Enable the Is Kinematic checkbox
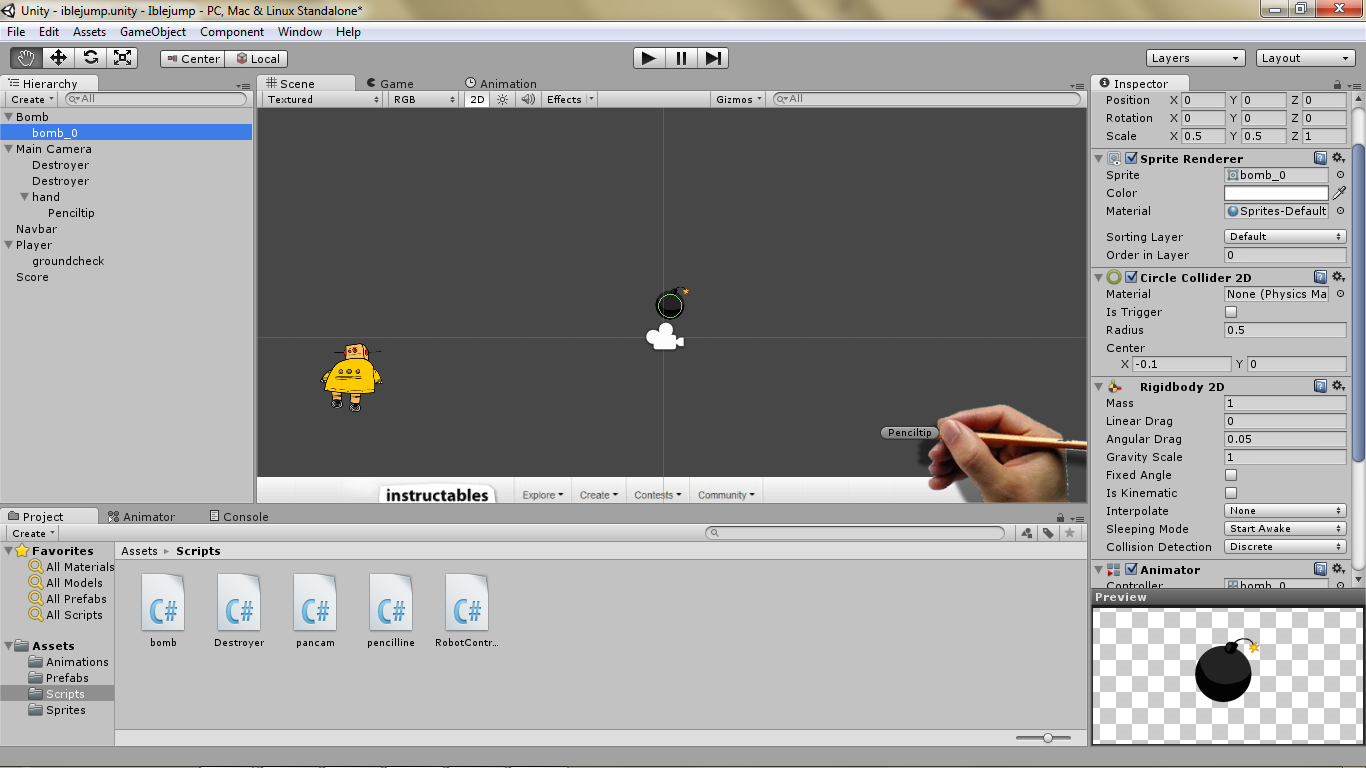This screenshot has height=768, width=1366. click(1231, 493)
